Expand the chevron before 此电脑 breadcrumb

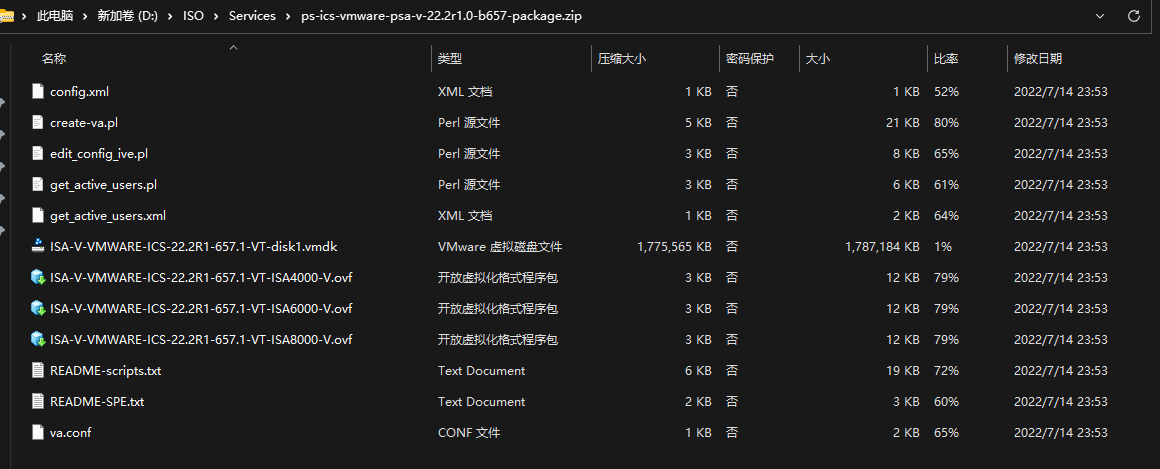pyautogui.click(x=24, y=16)
